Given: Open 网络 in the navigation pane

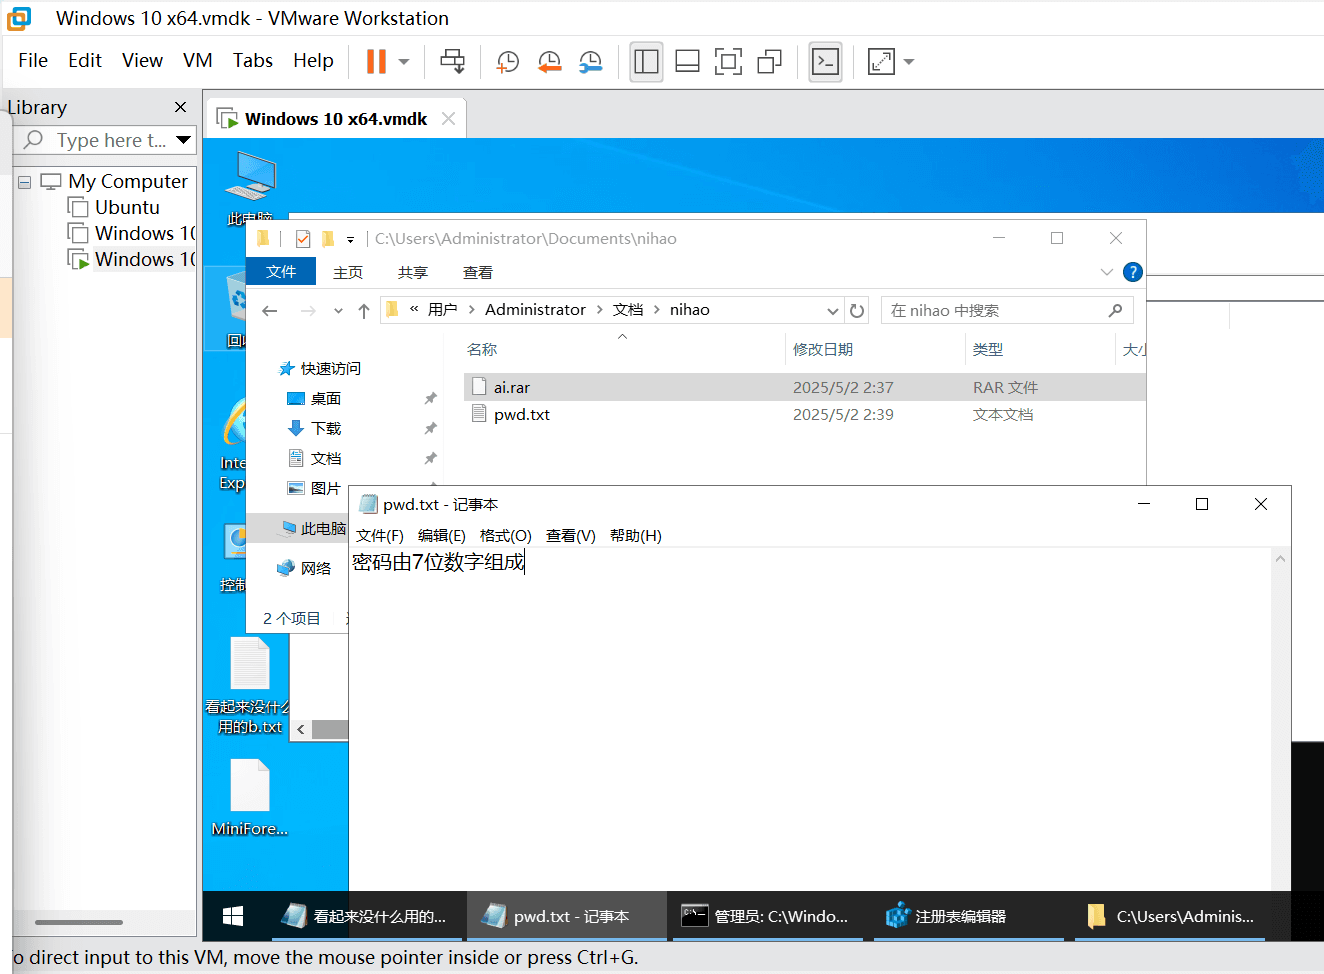Looking at the screenshot, I should (x=304, y=568).
